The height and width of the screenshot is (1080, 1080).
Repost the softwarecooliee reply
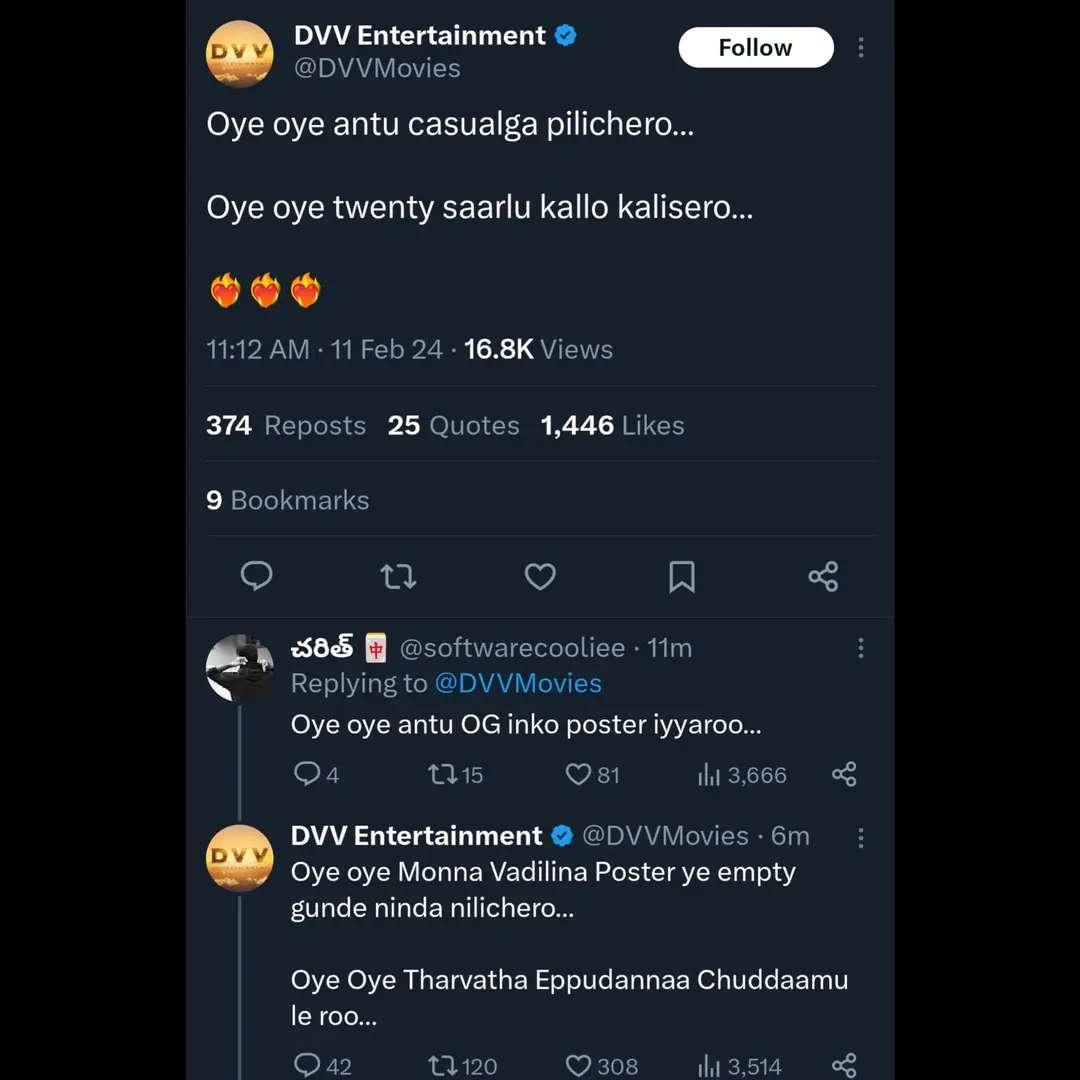coord(442,775)
